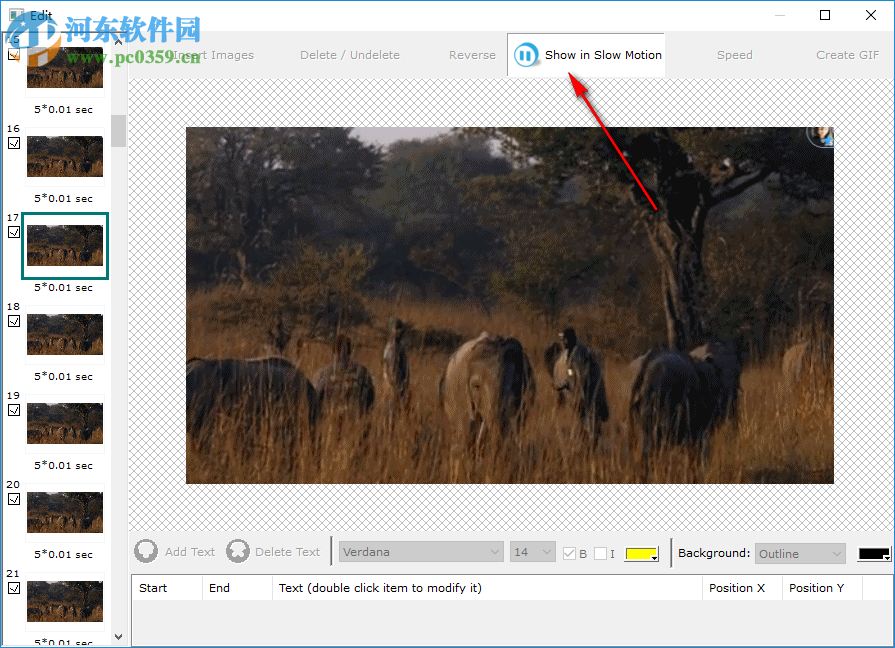Screen dimensions: 895x648
Task: Uncheck frame 18's checkbox
Action: point(13,321)
